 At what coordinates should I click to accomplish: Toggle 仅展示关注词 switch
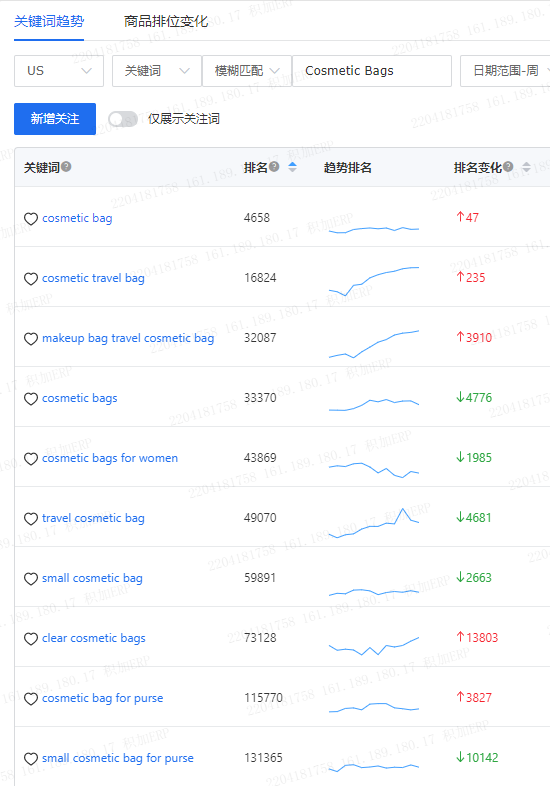click(123, 119)
